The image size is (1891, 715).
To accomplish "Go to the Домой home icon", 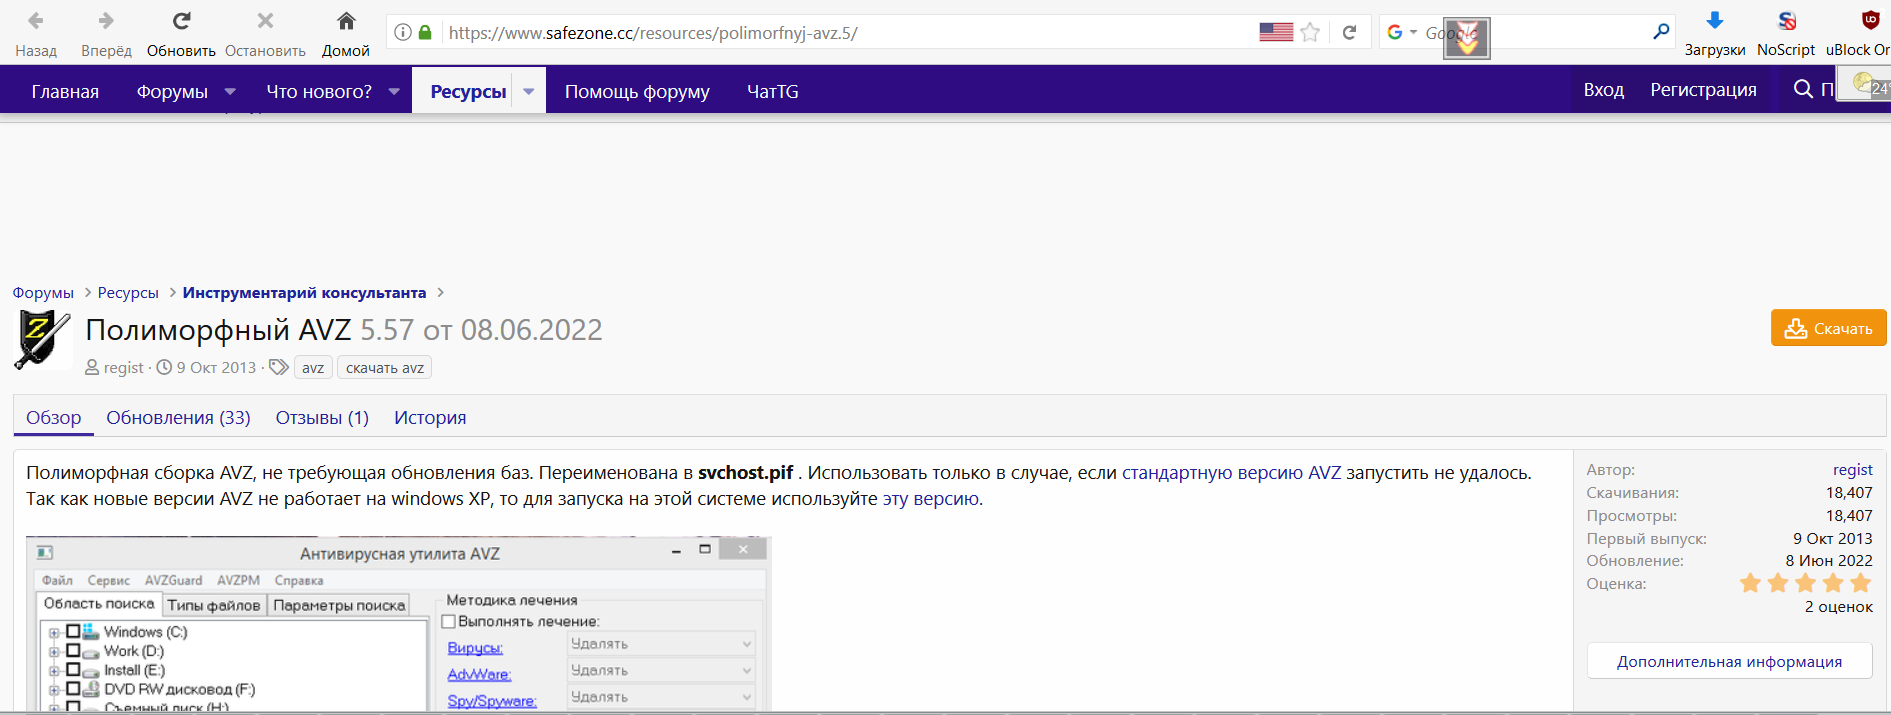I will tap(346, 20).
